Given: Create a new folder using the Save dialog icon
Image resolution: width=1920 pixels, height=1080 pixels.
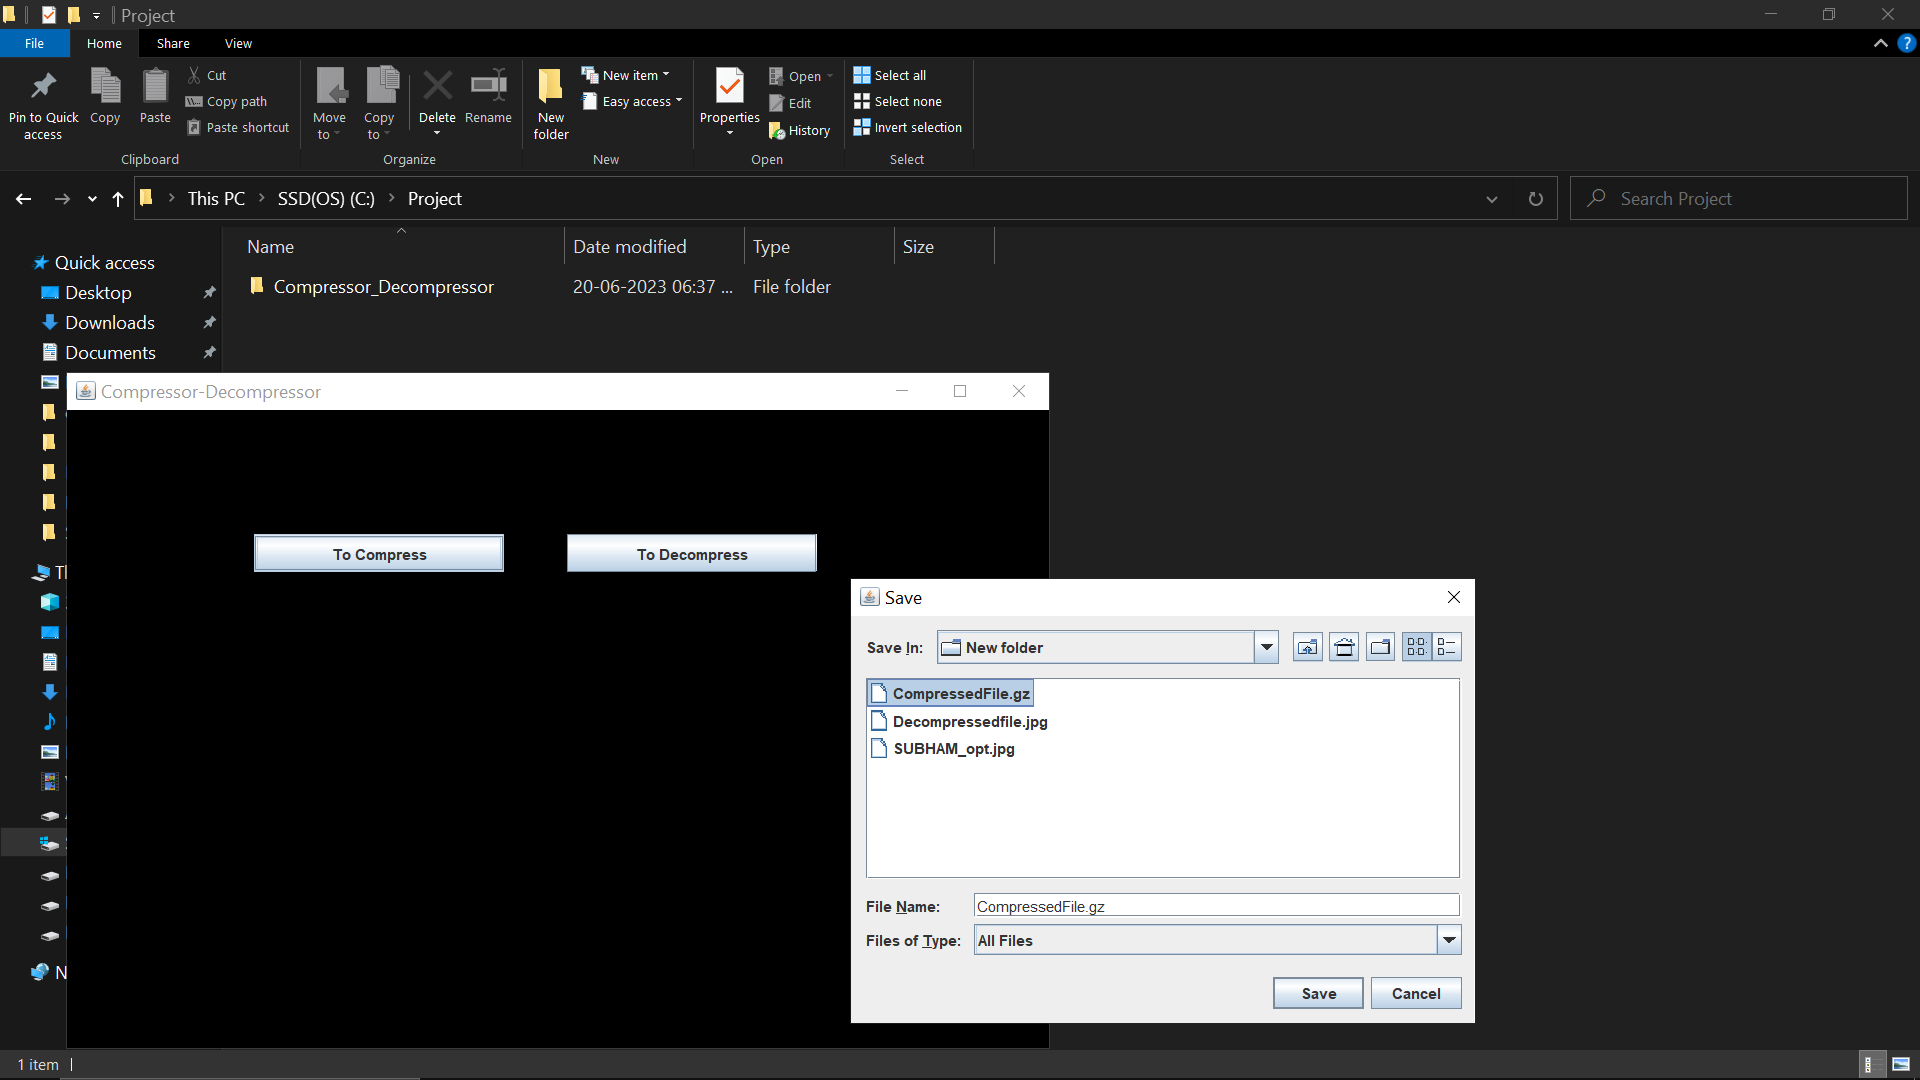Looking at the screenshot, I should pyautogui.click(x=1380, y=646).
